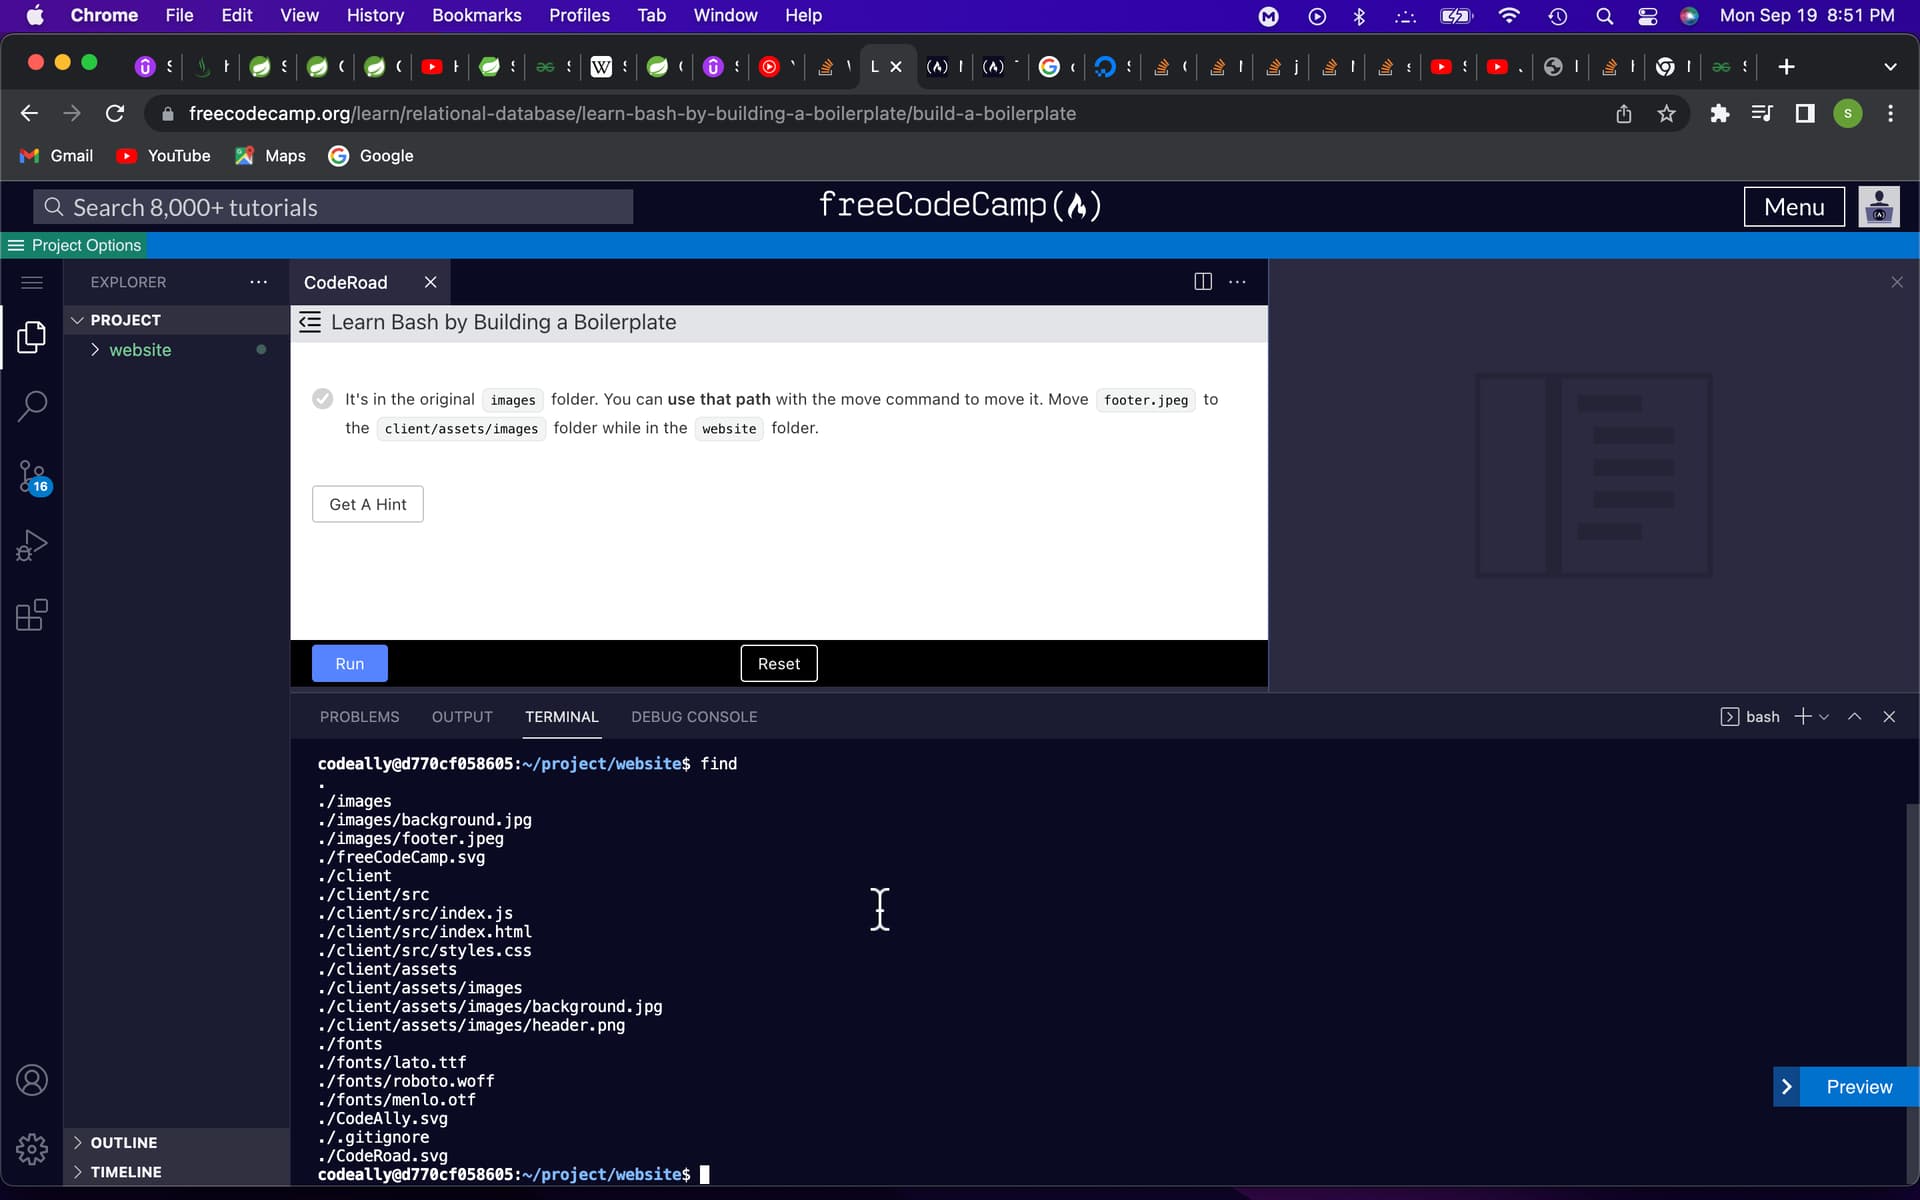This screenshot has height=1200, width=1920.
Task: Open the terminal launch profile dropdown
Action: 1824,717
